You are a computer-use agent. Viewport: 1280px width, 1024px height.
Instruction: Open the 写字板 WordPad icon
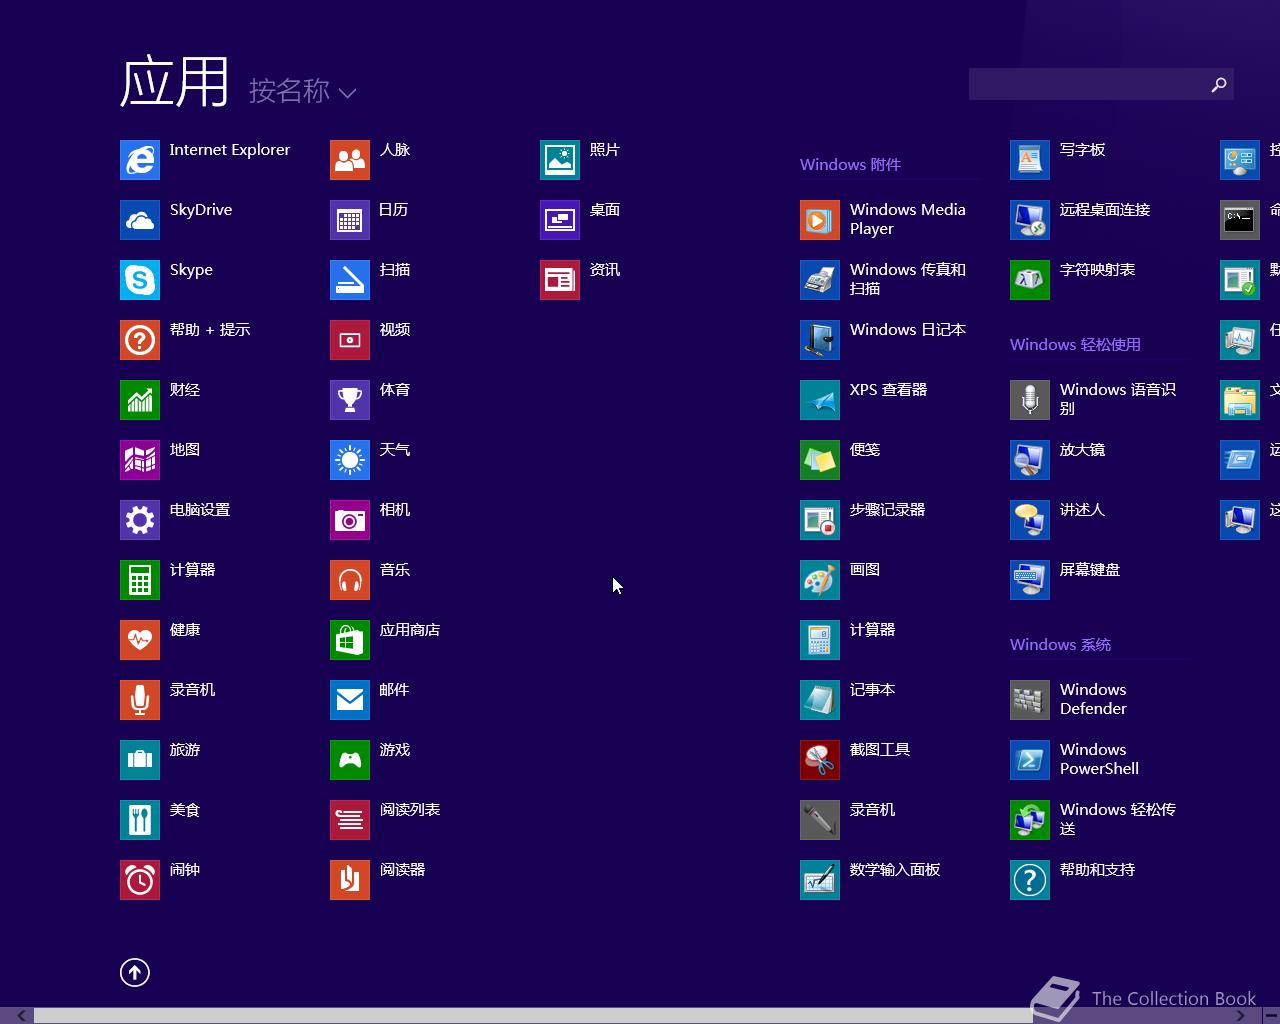1030,160
